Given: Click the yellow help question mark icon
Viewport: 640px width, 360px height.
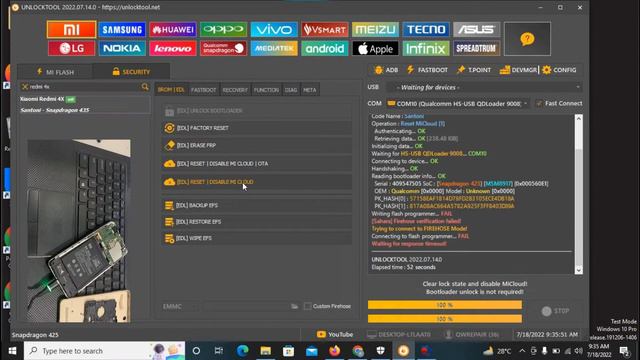Looking at the screenshot, I should tap(527, 39).
